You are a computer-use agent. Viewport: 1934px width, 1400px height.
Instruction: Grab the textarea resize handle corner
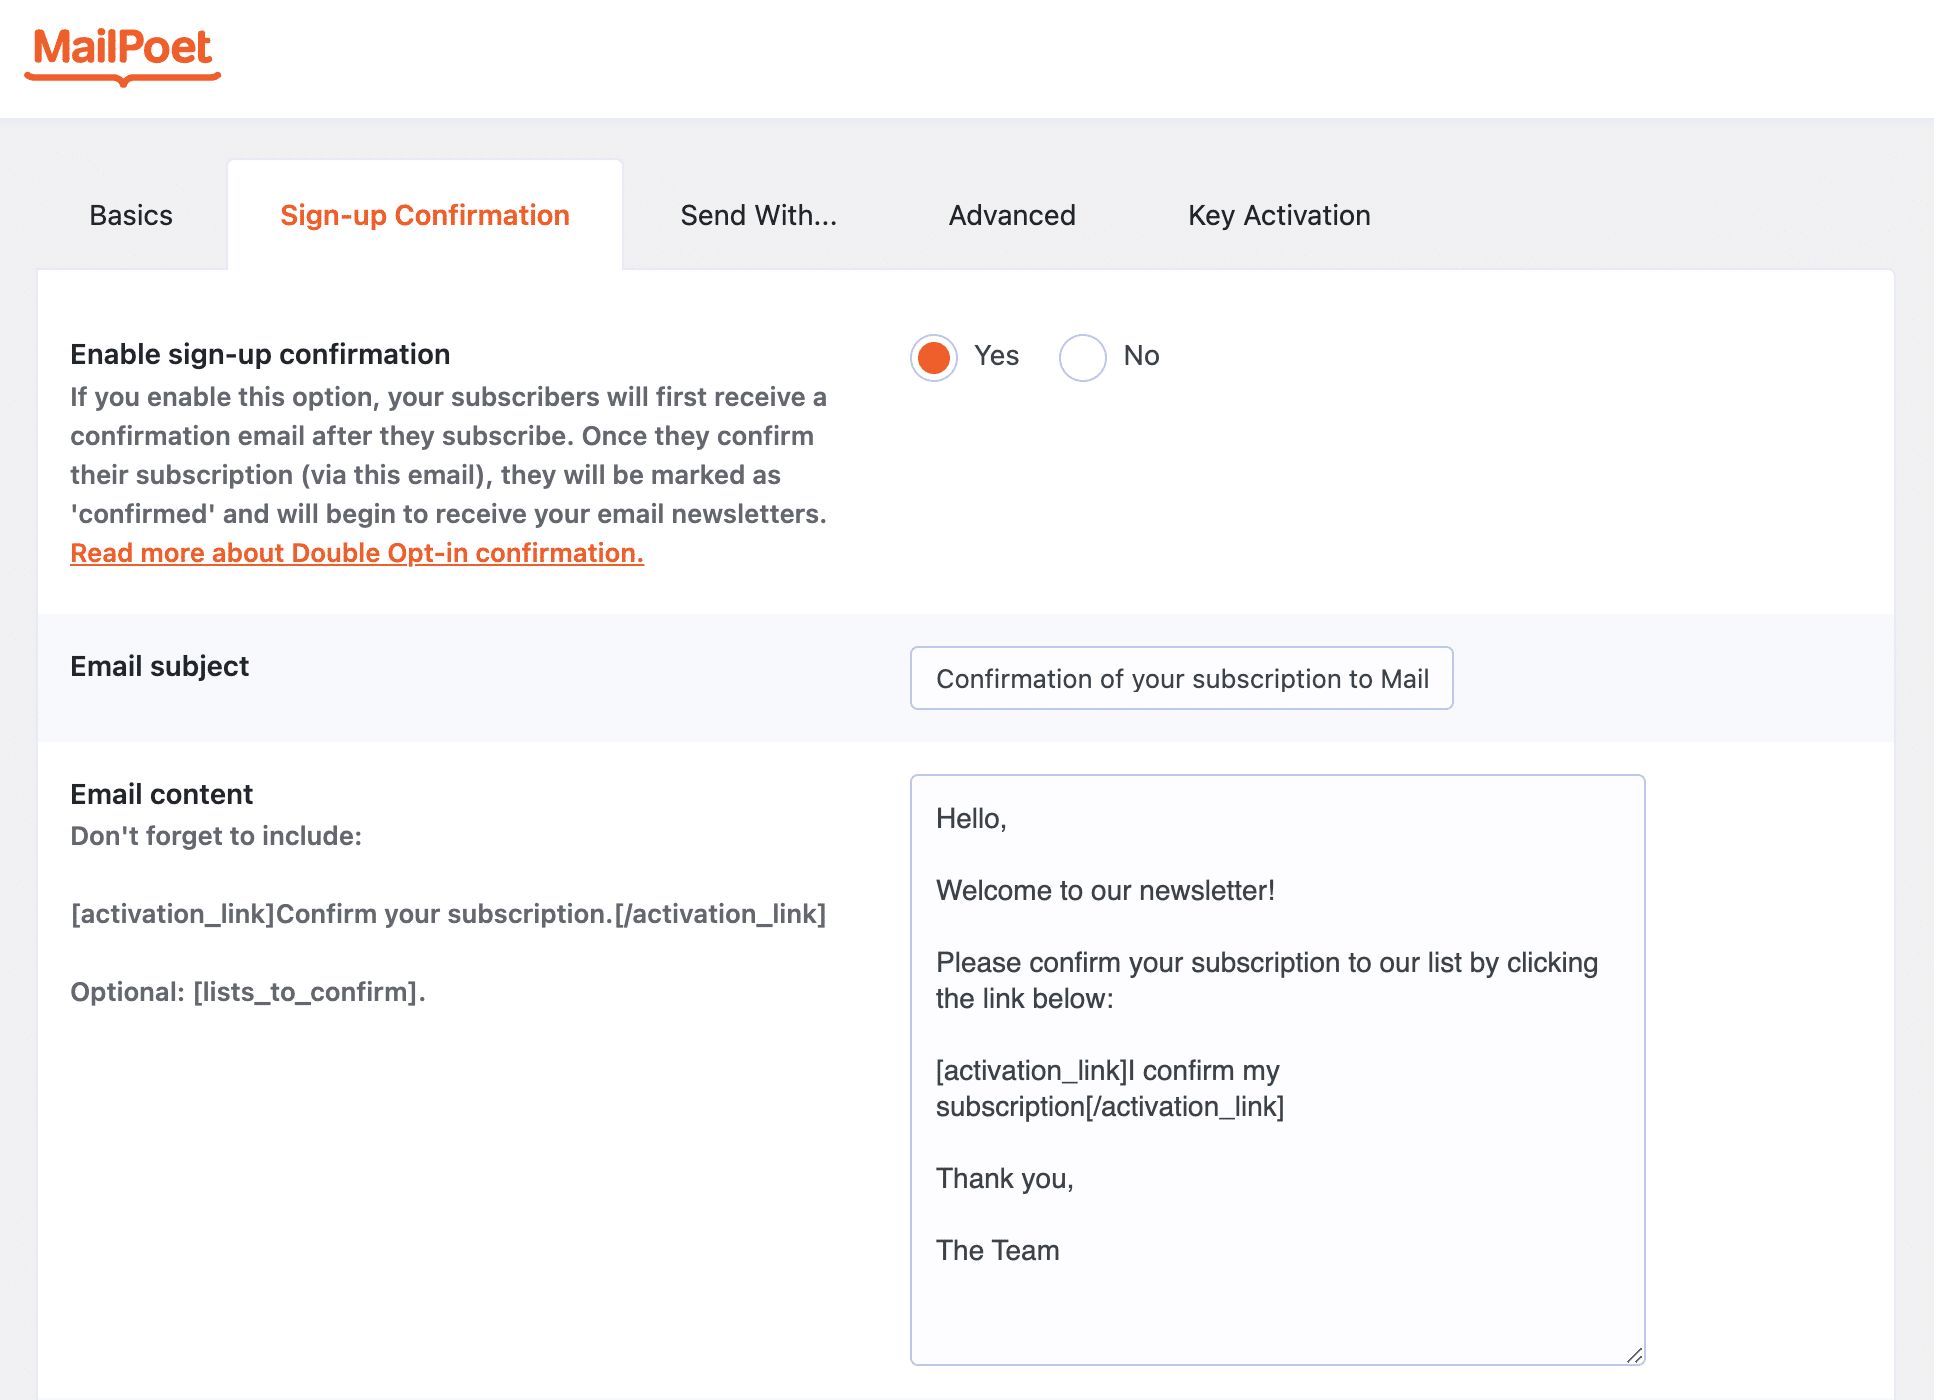click(1634, 1355)
